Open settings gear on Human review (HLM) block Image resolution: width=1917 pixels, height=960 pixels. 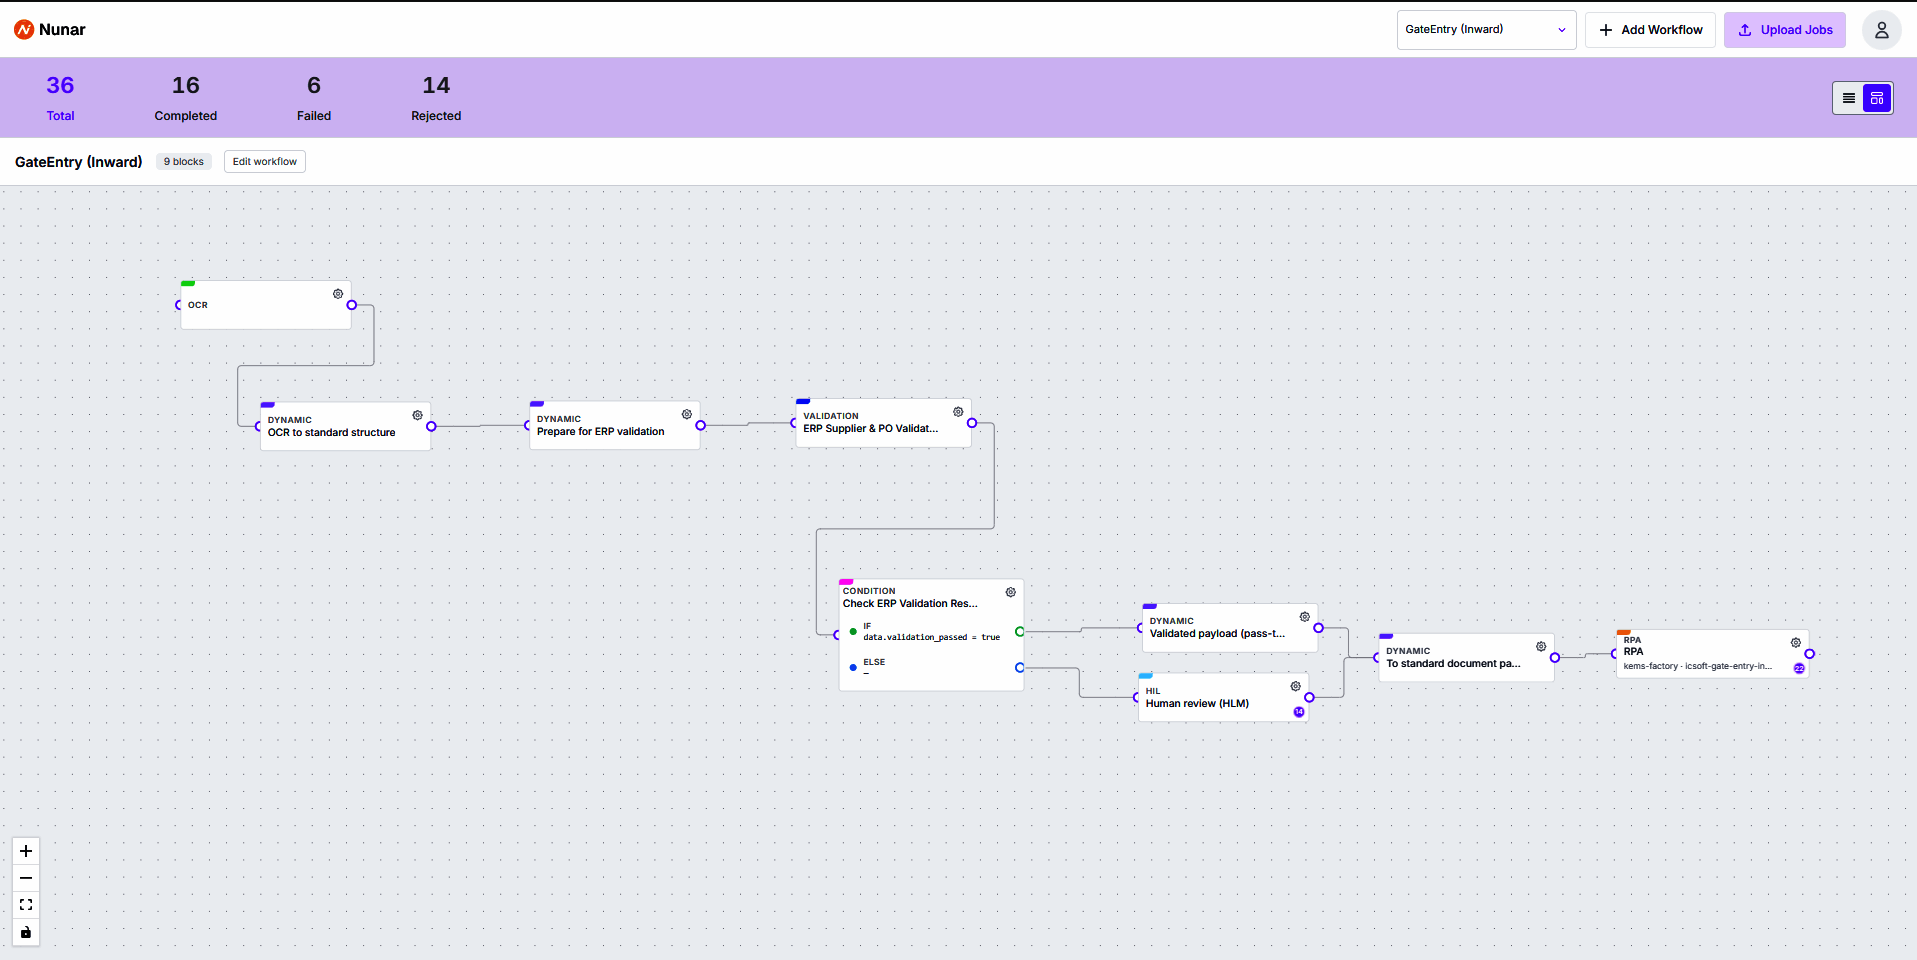pos(1295,686)
